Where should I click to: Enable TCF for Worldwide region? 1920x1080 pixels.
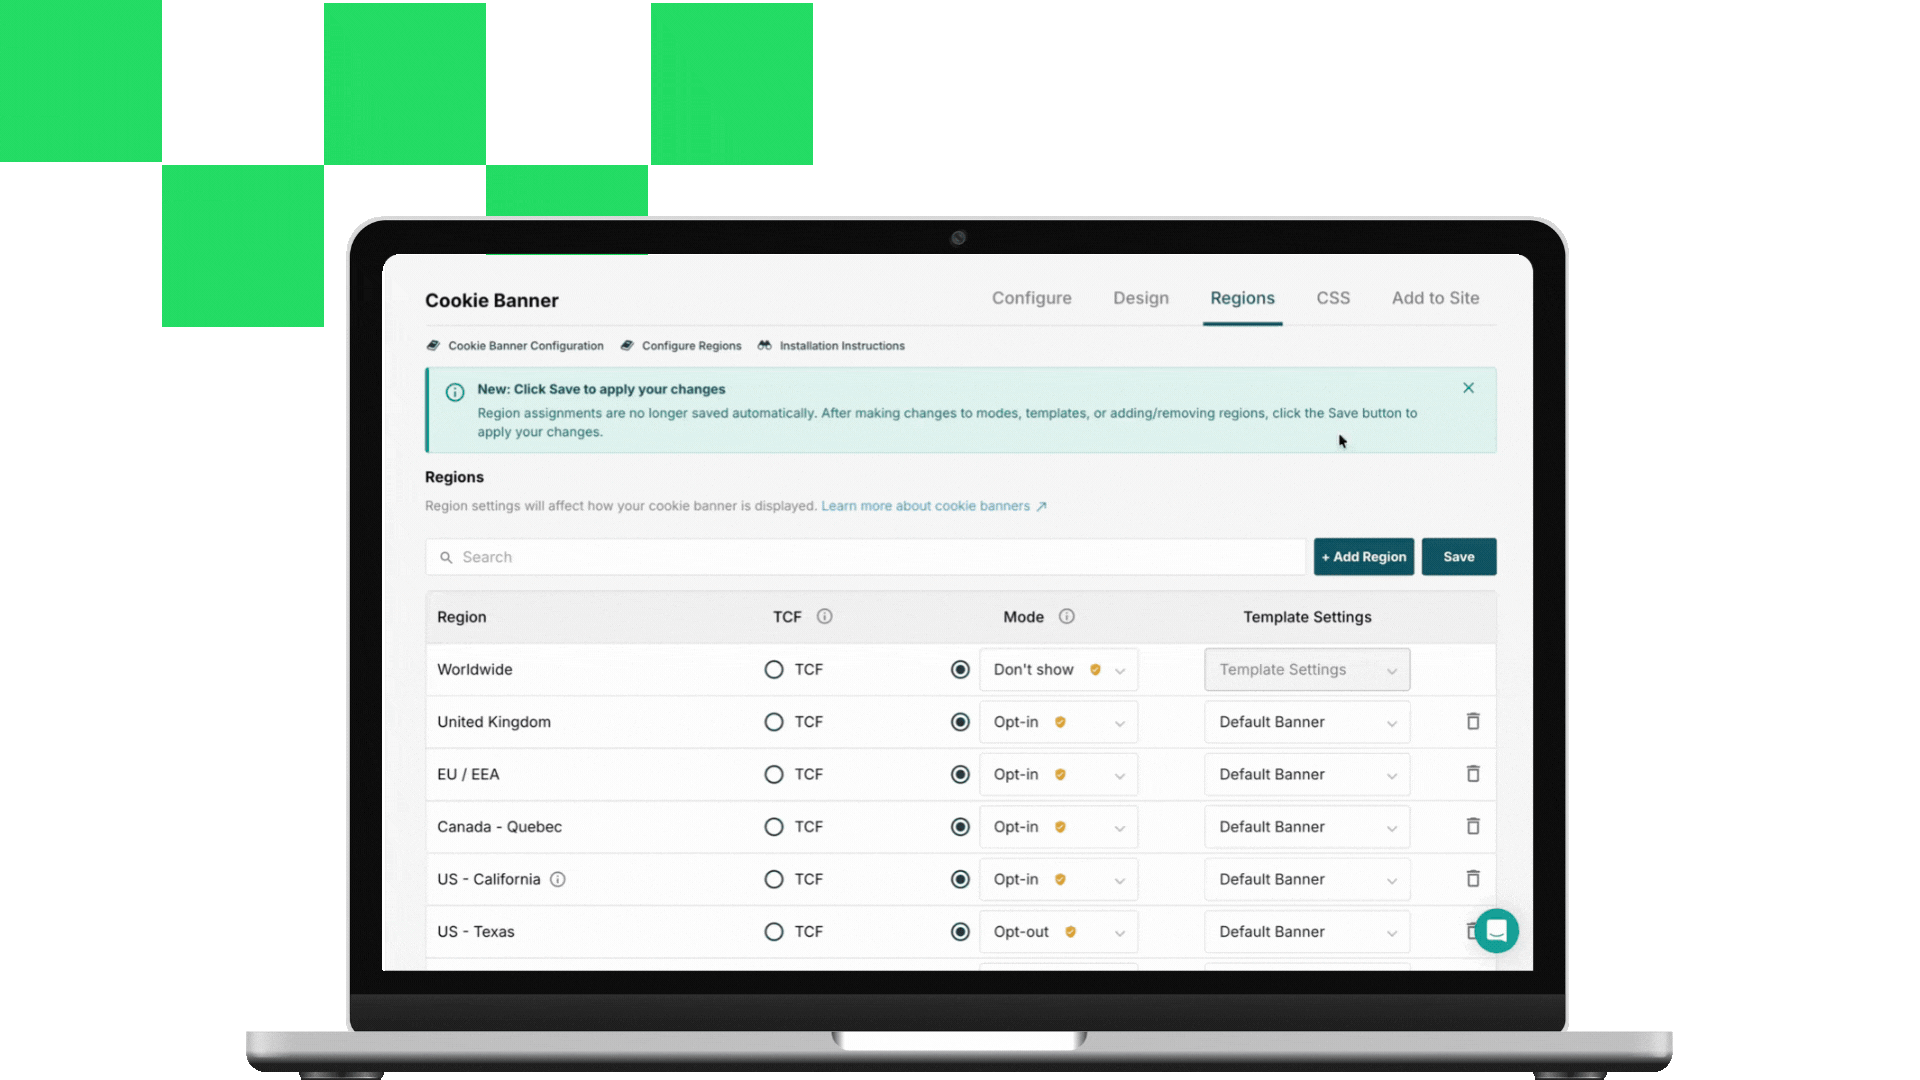click(773, 670)
